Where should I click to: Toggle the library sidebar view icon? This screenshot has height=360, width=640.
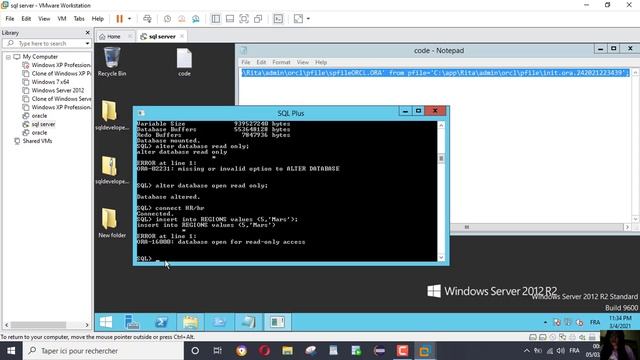(216, 19)
